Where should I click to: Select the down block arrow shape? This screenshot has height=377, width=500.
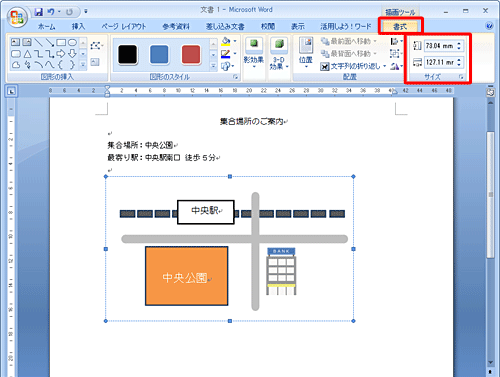[72, 54]
